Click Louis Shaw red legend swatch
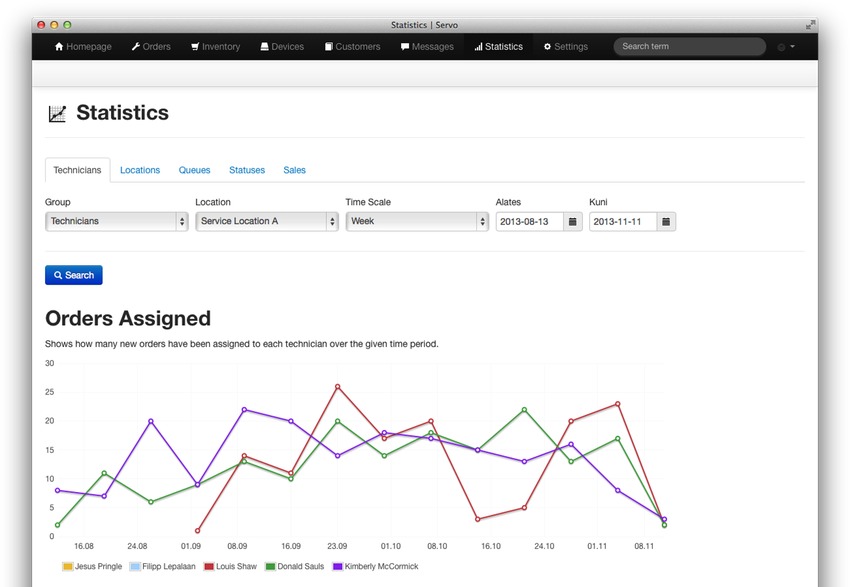850x587 pixels. pyautogui.click(x=209, y=566)
